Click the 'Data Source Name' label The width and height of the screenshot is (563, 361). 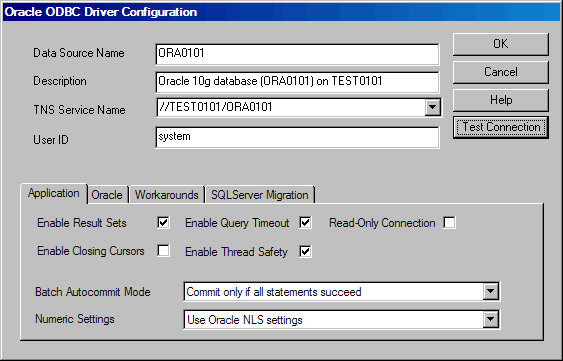click(x=79, y=53)
